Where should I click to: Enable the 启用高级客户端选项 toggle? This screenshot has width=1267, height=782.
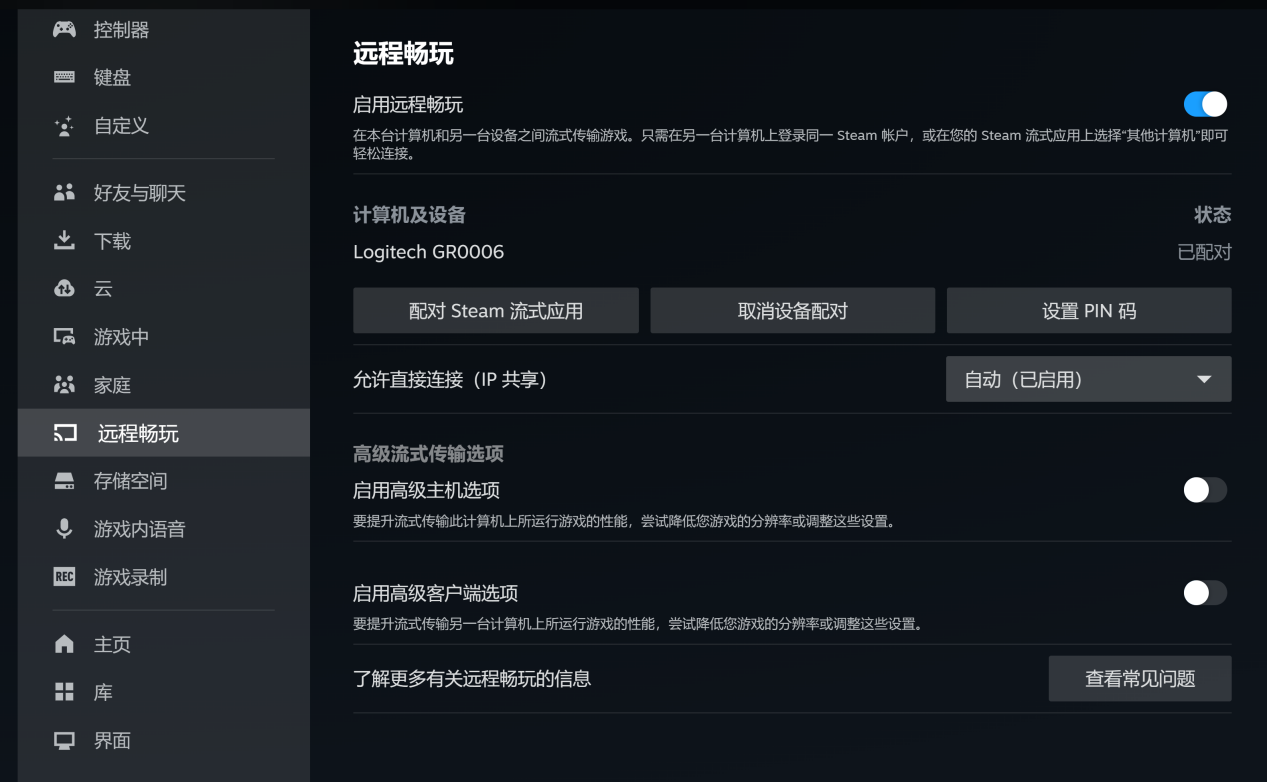pyautogui.click(x=1205, y=593)
